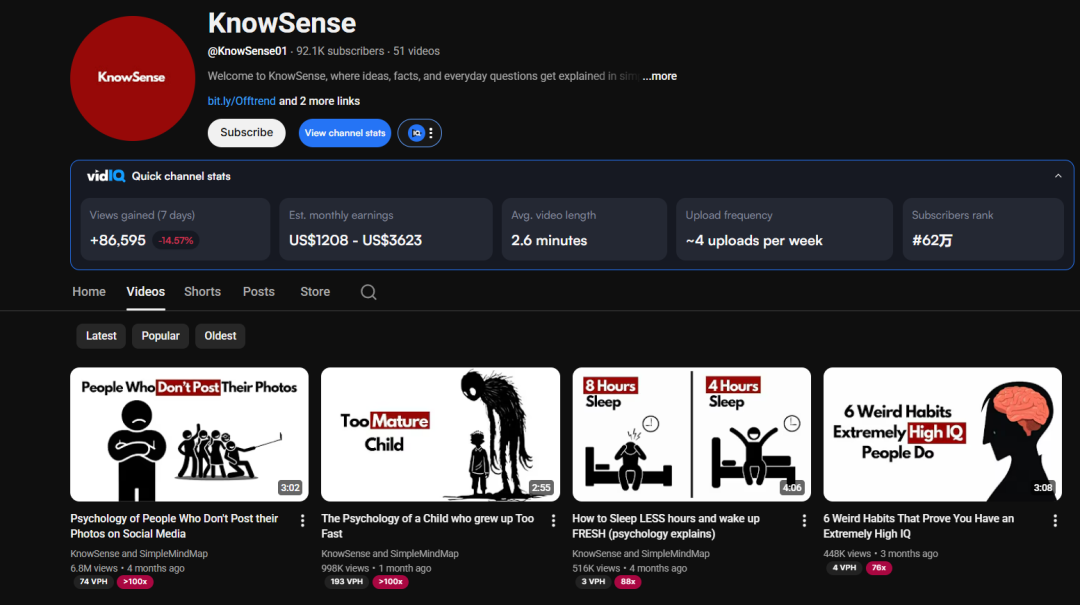Open options for the Don't Post Photos video
This screenshot has width=1080, height=605.
pyautogui.click(x=302, y=521)
